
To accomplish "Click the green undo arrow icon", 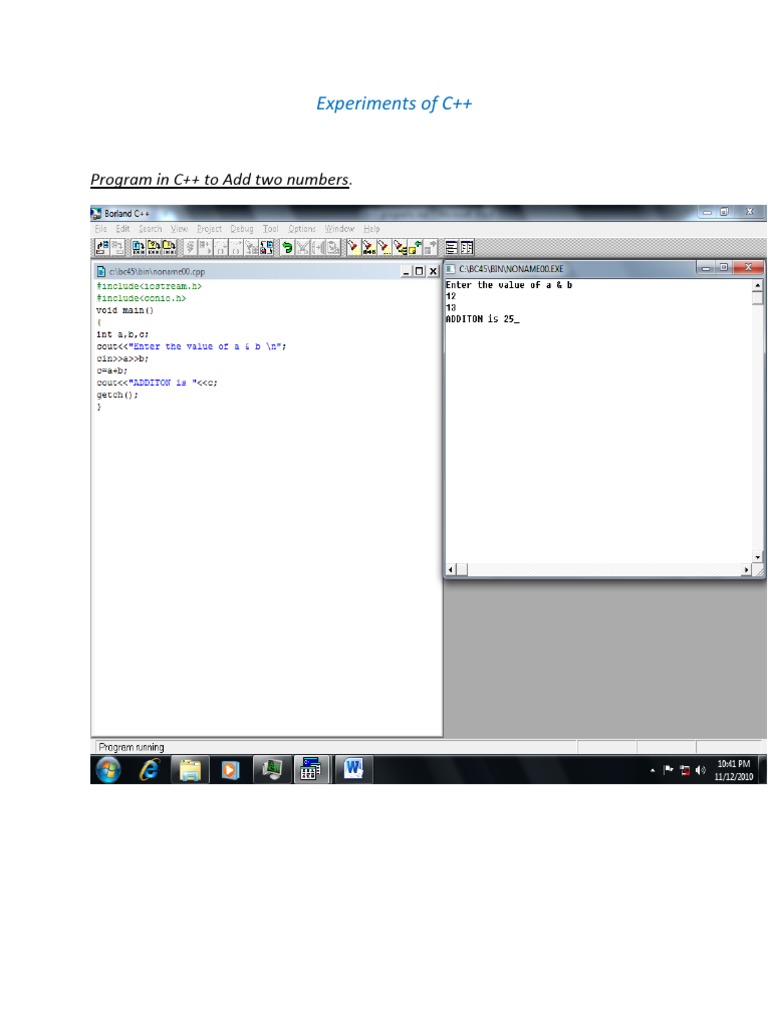I will pyautogui.click(x=287, y=248).
